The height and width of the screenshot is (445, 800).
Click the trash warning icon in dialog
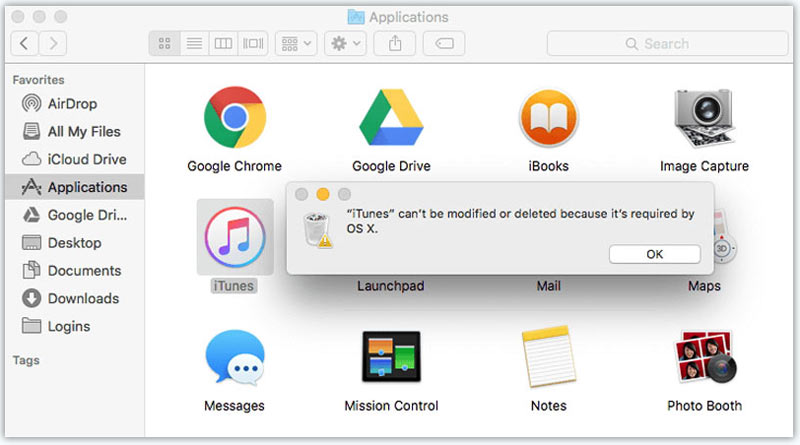pos(317,231)
